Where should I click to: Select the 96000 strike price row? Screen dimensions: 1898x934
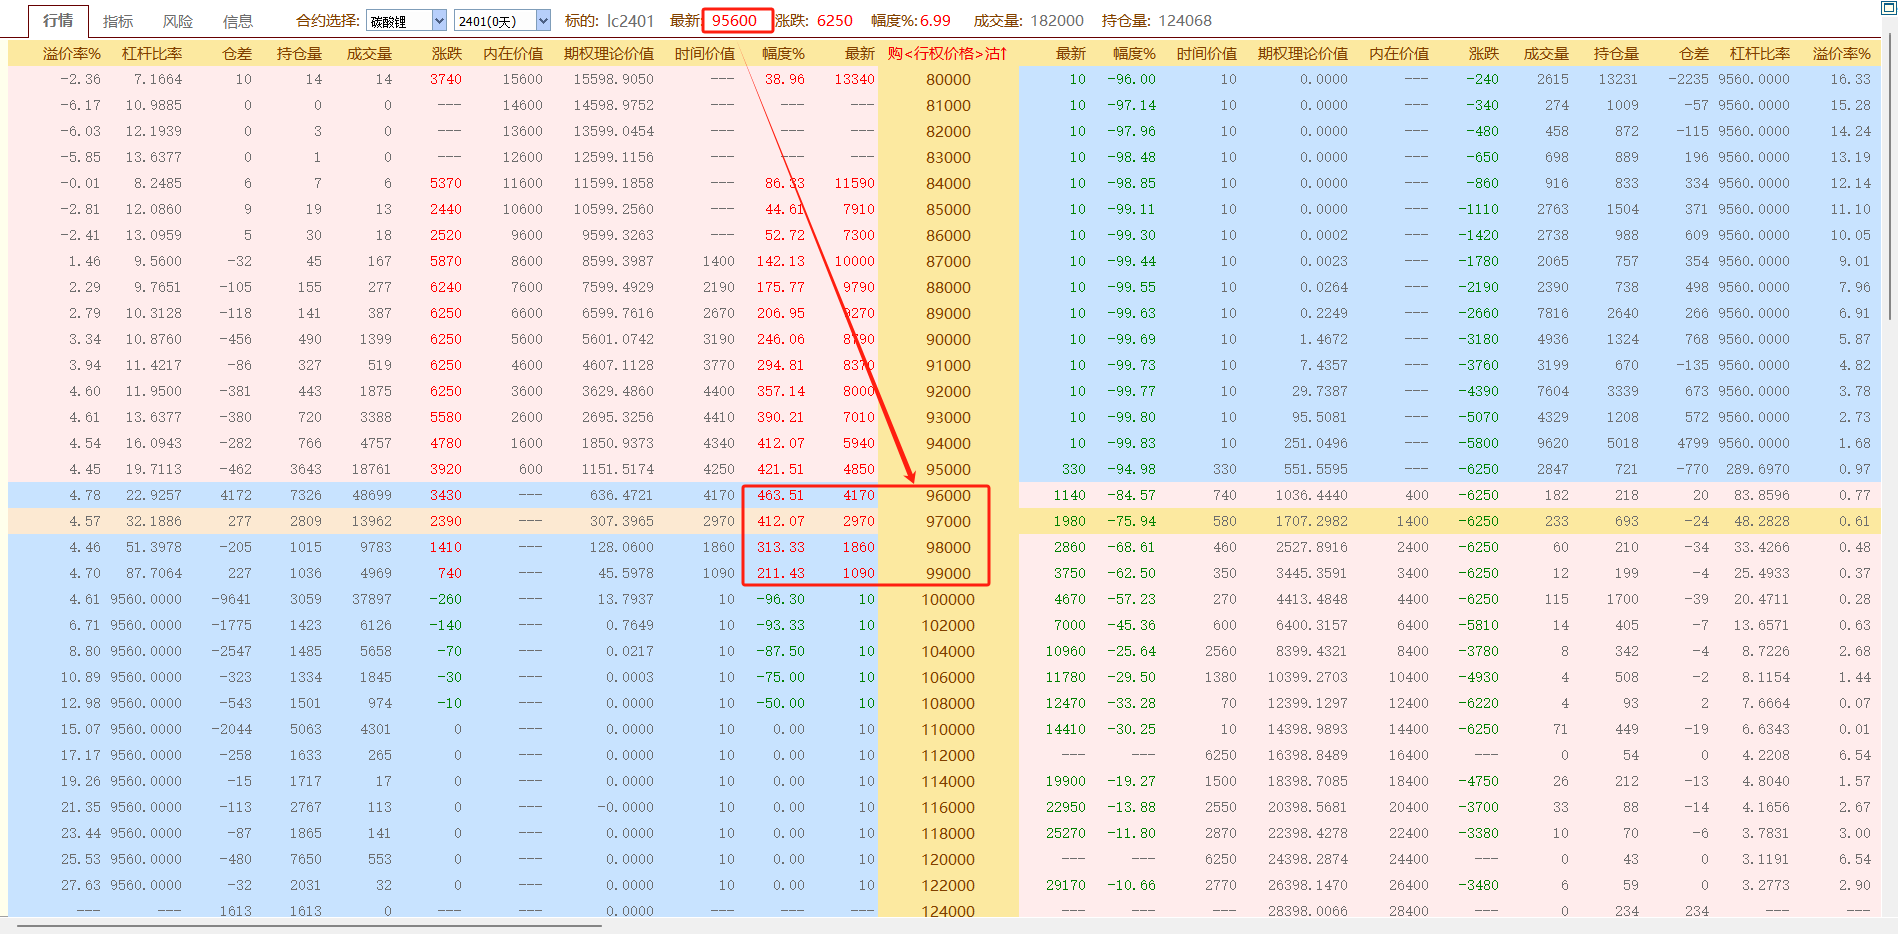[x=948, y=495]
